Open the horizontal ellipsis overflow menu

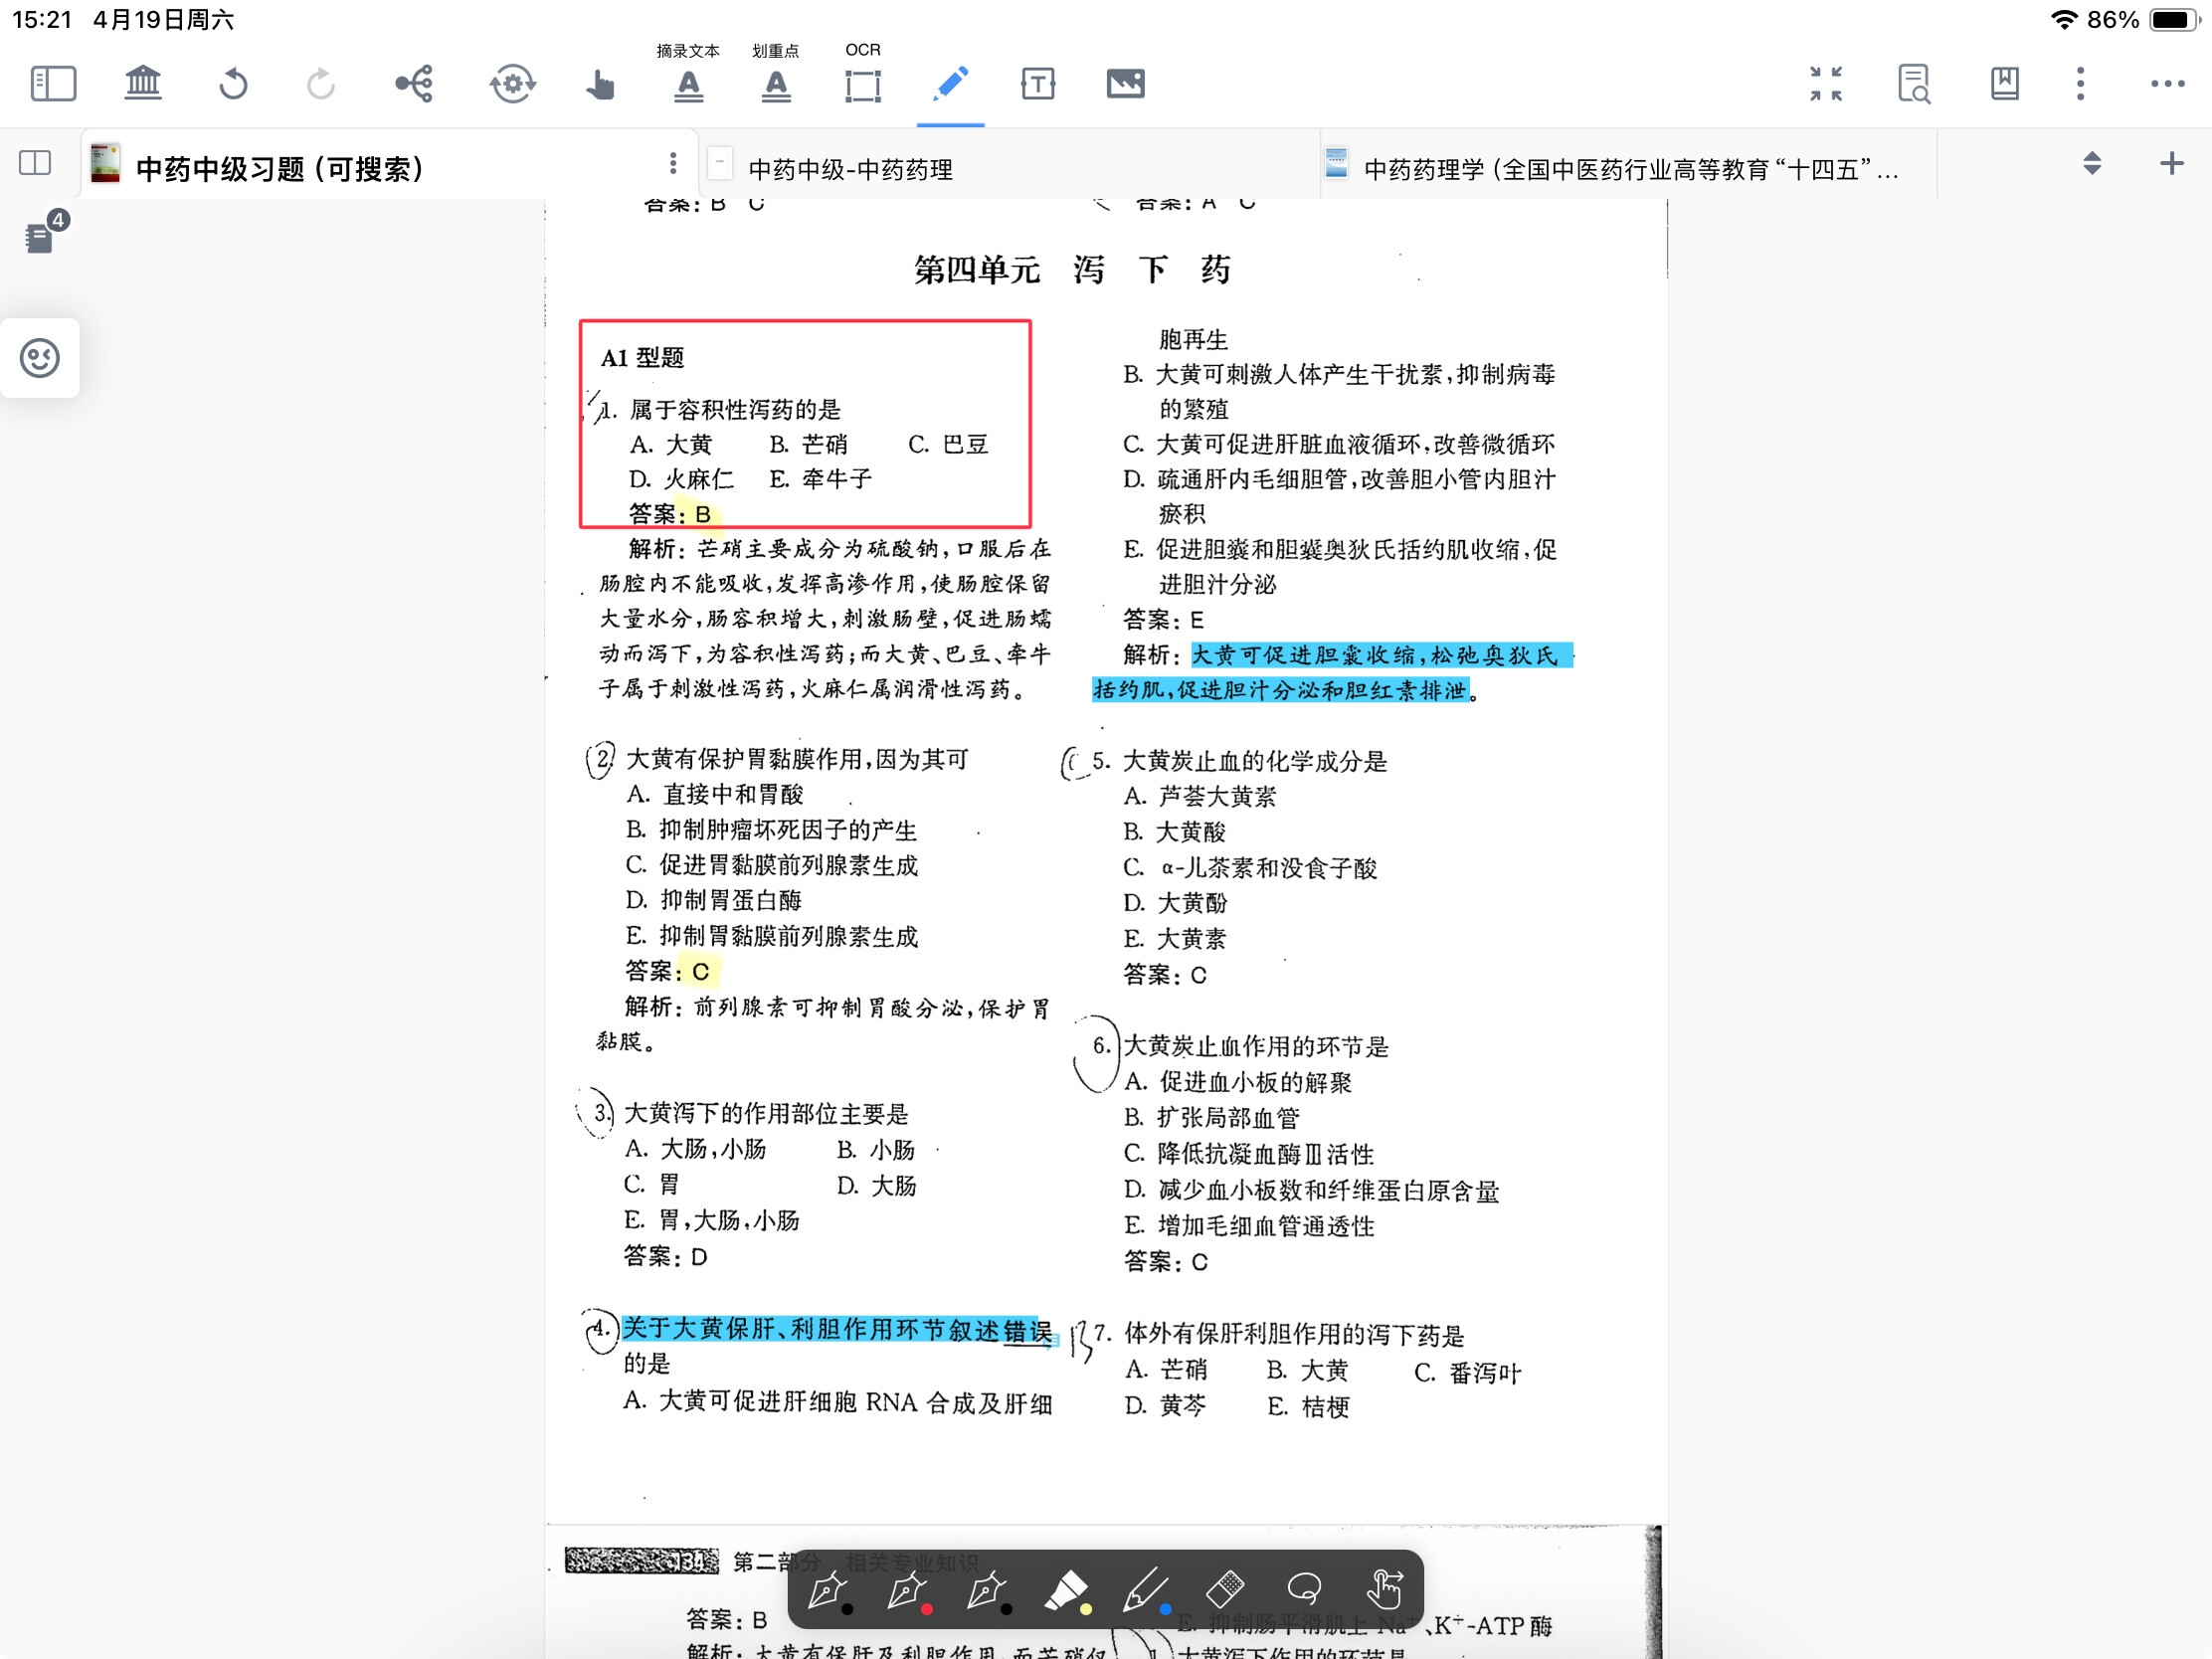tap(2168, 83)
